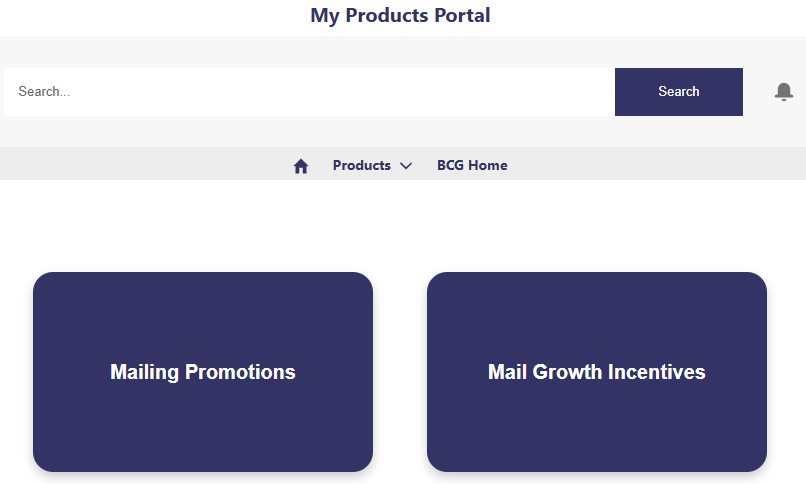The width and height of the screenshot is (806, 484).
Task: Open the Mail Growth Incentives card
Action: click(597, 372)
